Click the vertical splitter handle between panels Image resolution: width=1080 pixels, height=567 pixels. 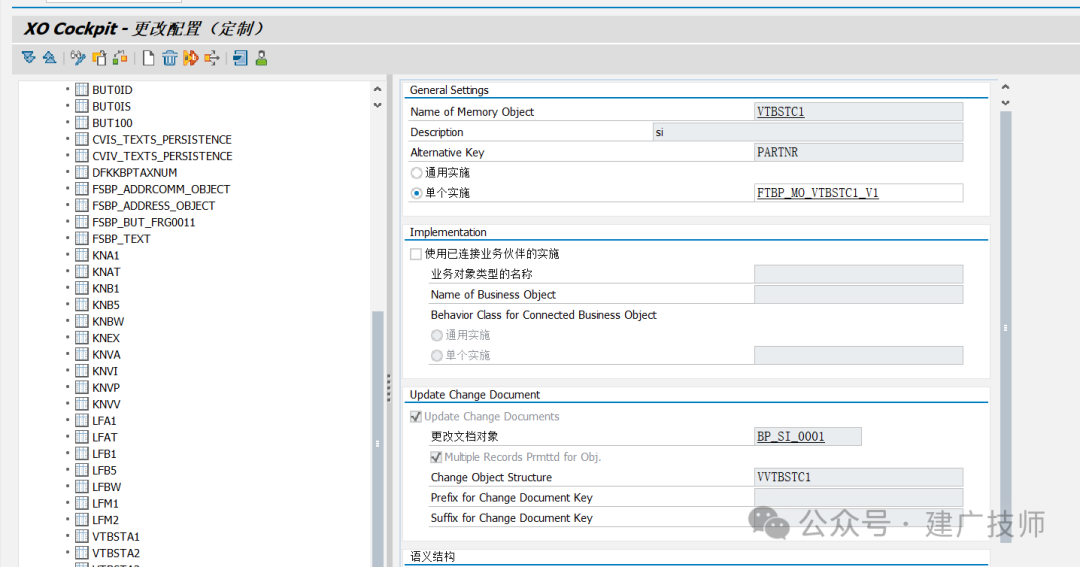point(388,388)
